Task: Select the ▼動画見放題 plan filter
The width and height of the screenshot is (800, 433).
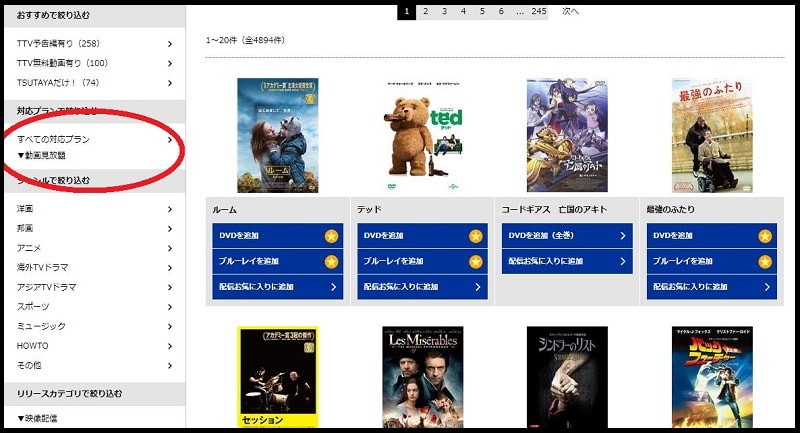Action: click(41, 156)
